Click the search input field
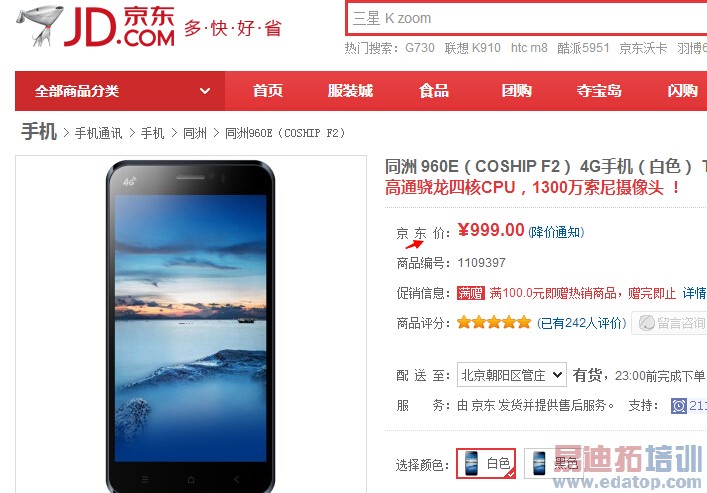Image resolution: width=707 pixels, height=493 pixels. click(526, 18)
